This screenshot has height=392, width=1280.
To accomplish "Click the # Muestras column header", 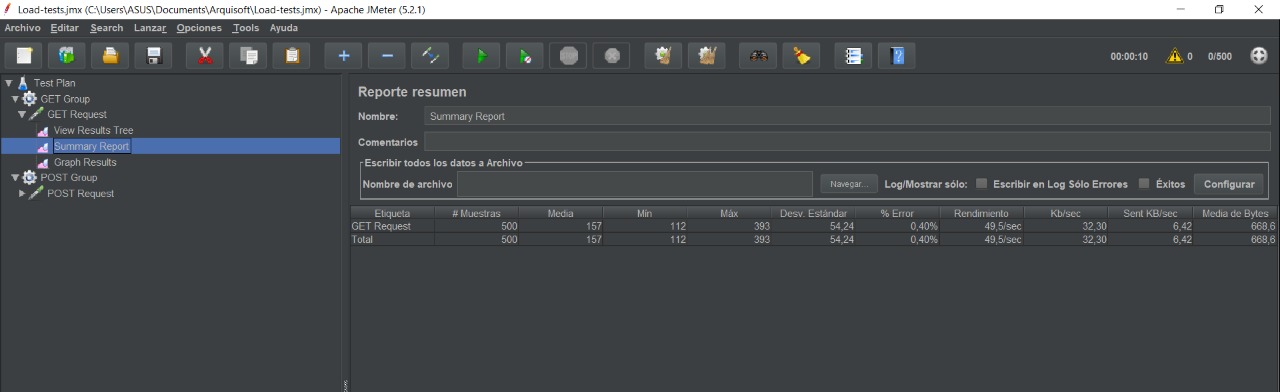I will (477, 213).
